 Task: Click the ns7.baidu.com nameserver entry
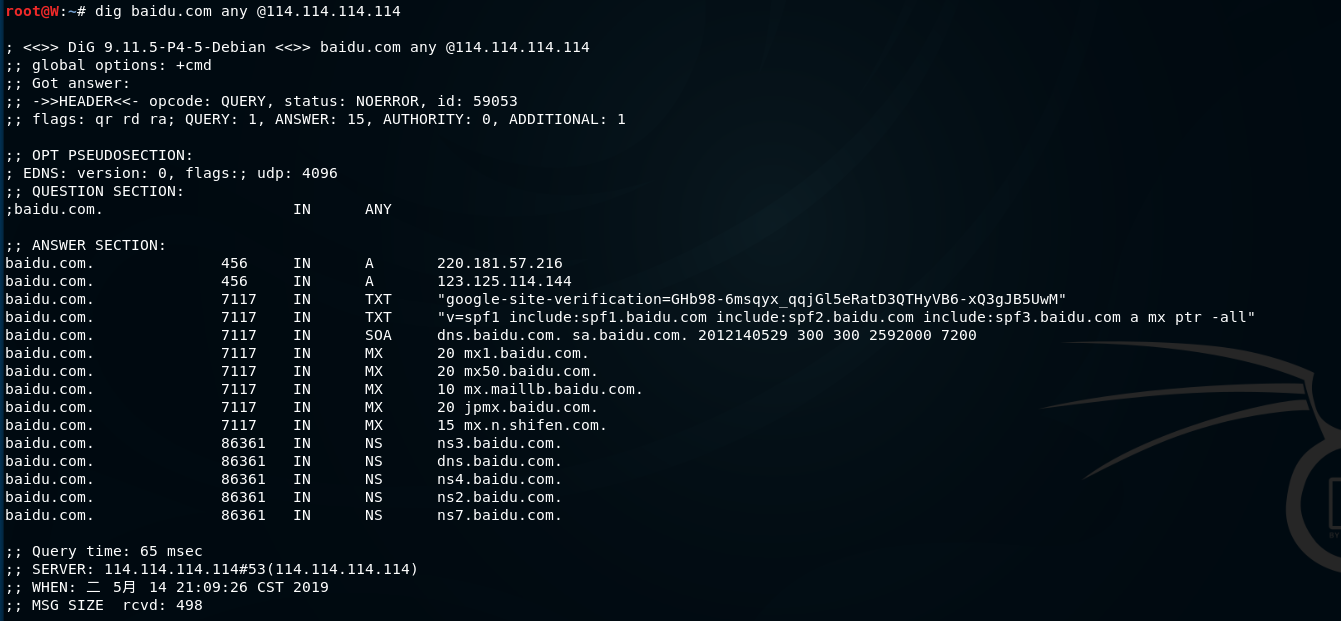[499, 515]
